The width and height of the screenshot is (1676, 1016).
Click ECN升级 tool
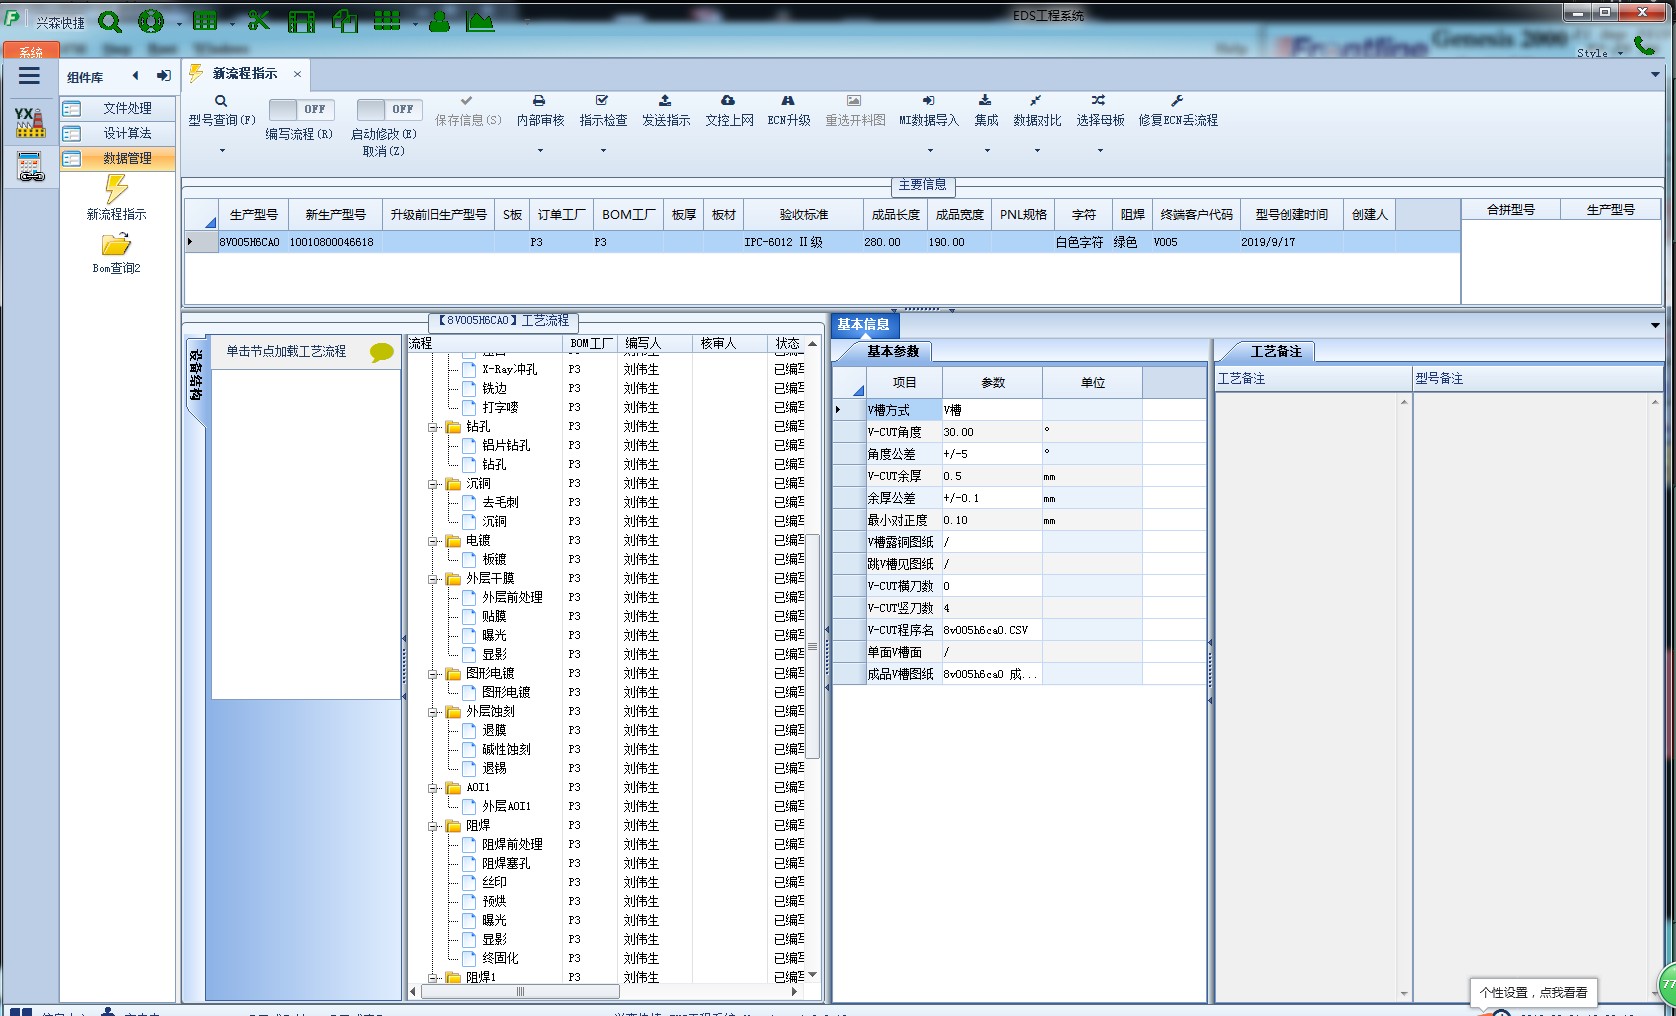[x=789, y=111]
